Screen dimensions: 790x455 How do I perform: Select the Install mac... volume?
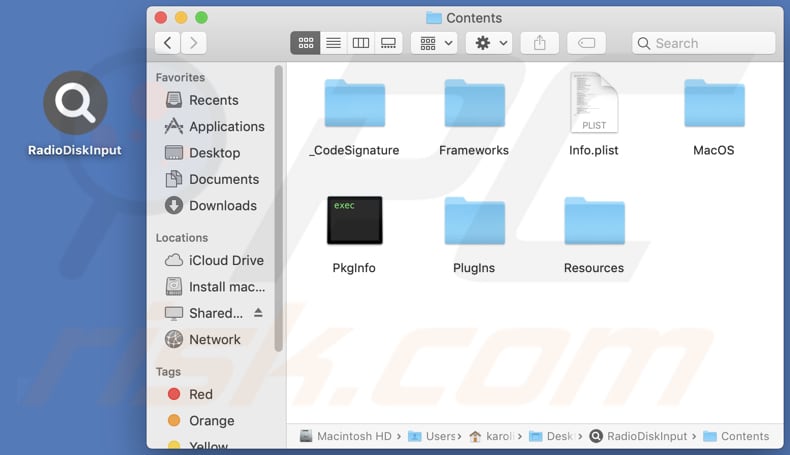click(x=215, y=287)
